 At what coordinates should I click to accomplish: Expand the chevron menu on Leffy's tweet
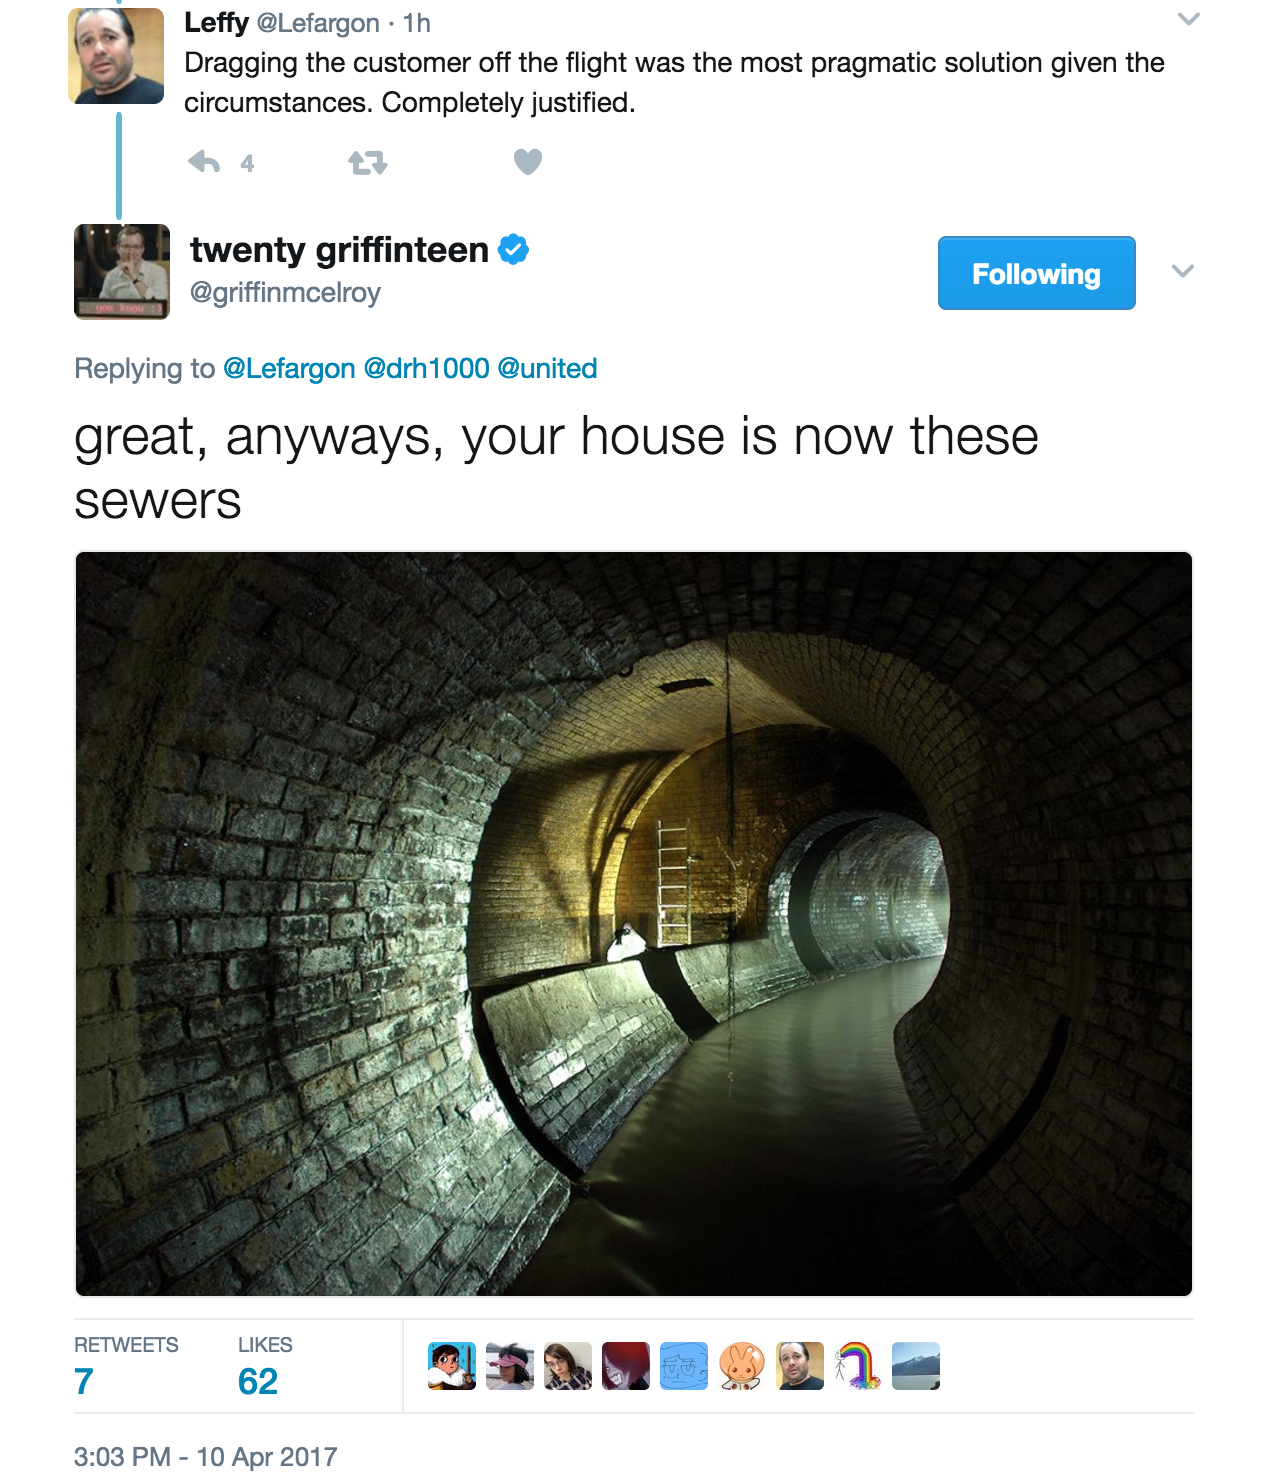pyautogui.click(x=1188, y=19)
